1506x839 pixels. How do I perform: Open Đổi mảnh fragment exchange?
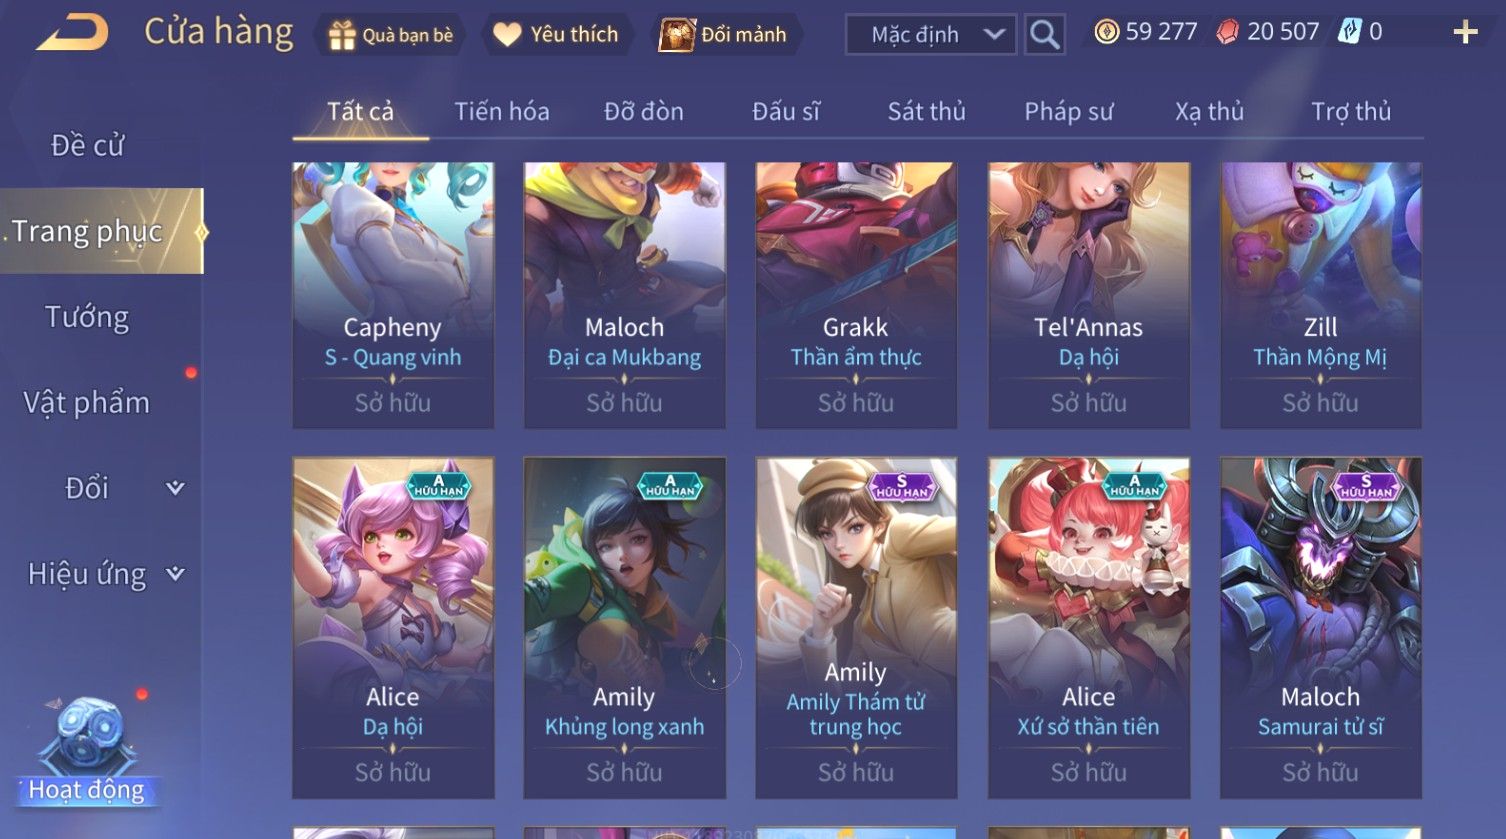(x=725, y=34)
